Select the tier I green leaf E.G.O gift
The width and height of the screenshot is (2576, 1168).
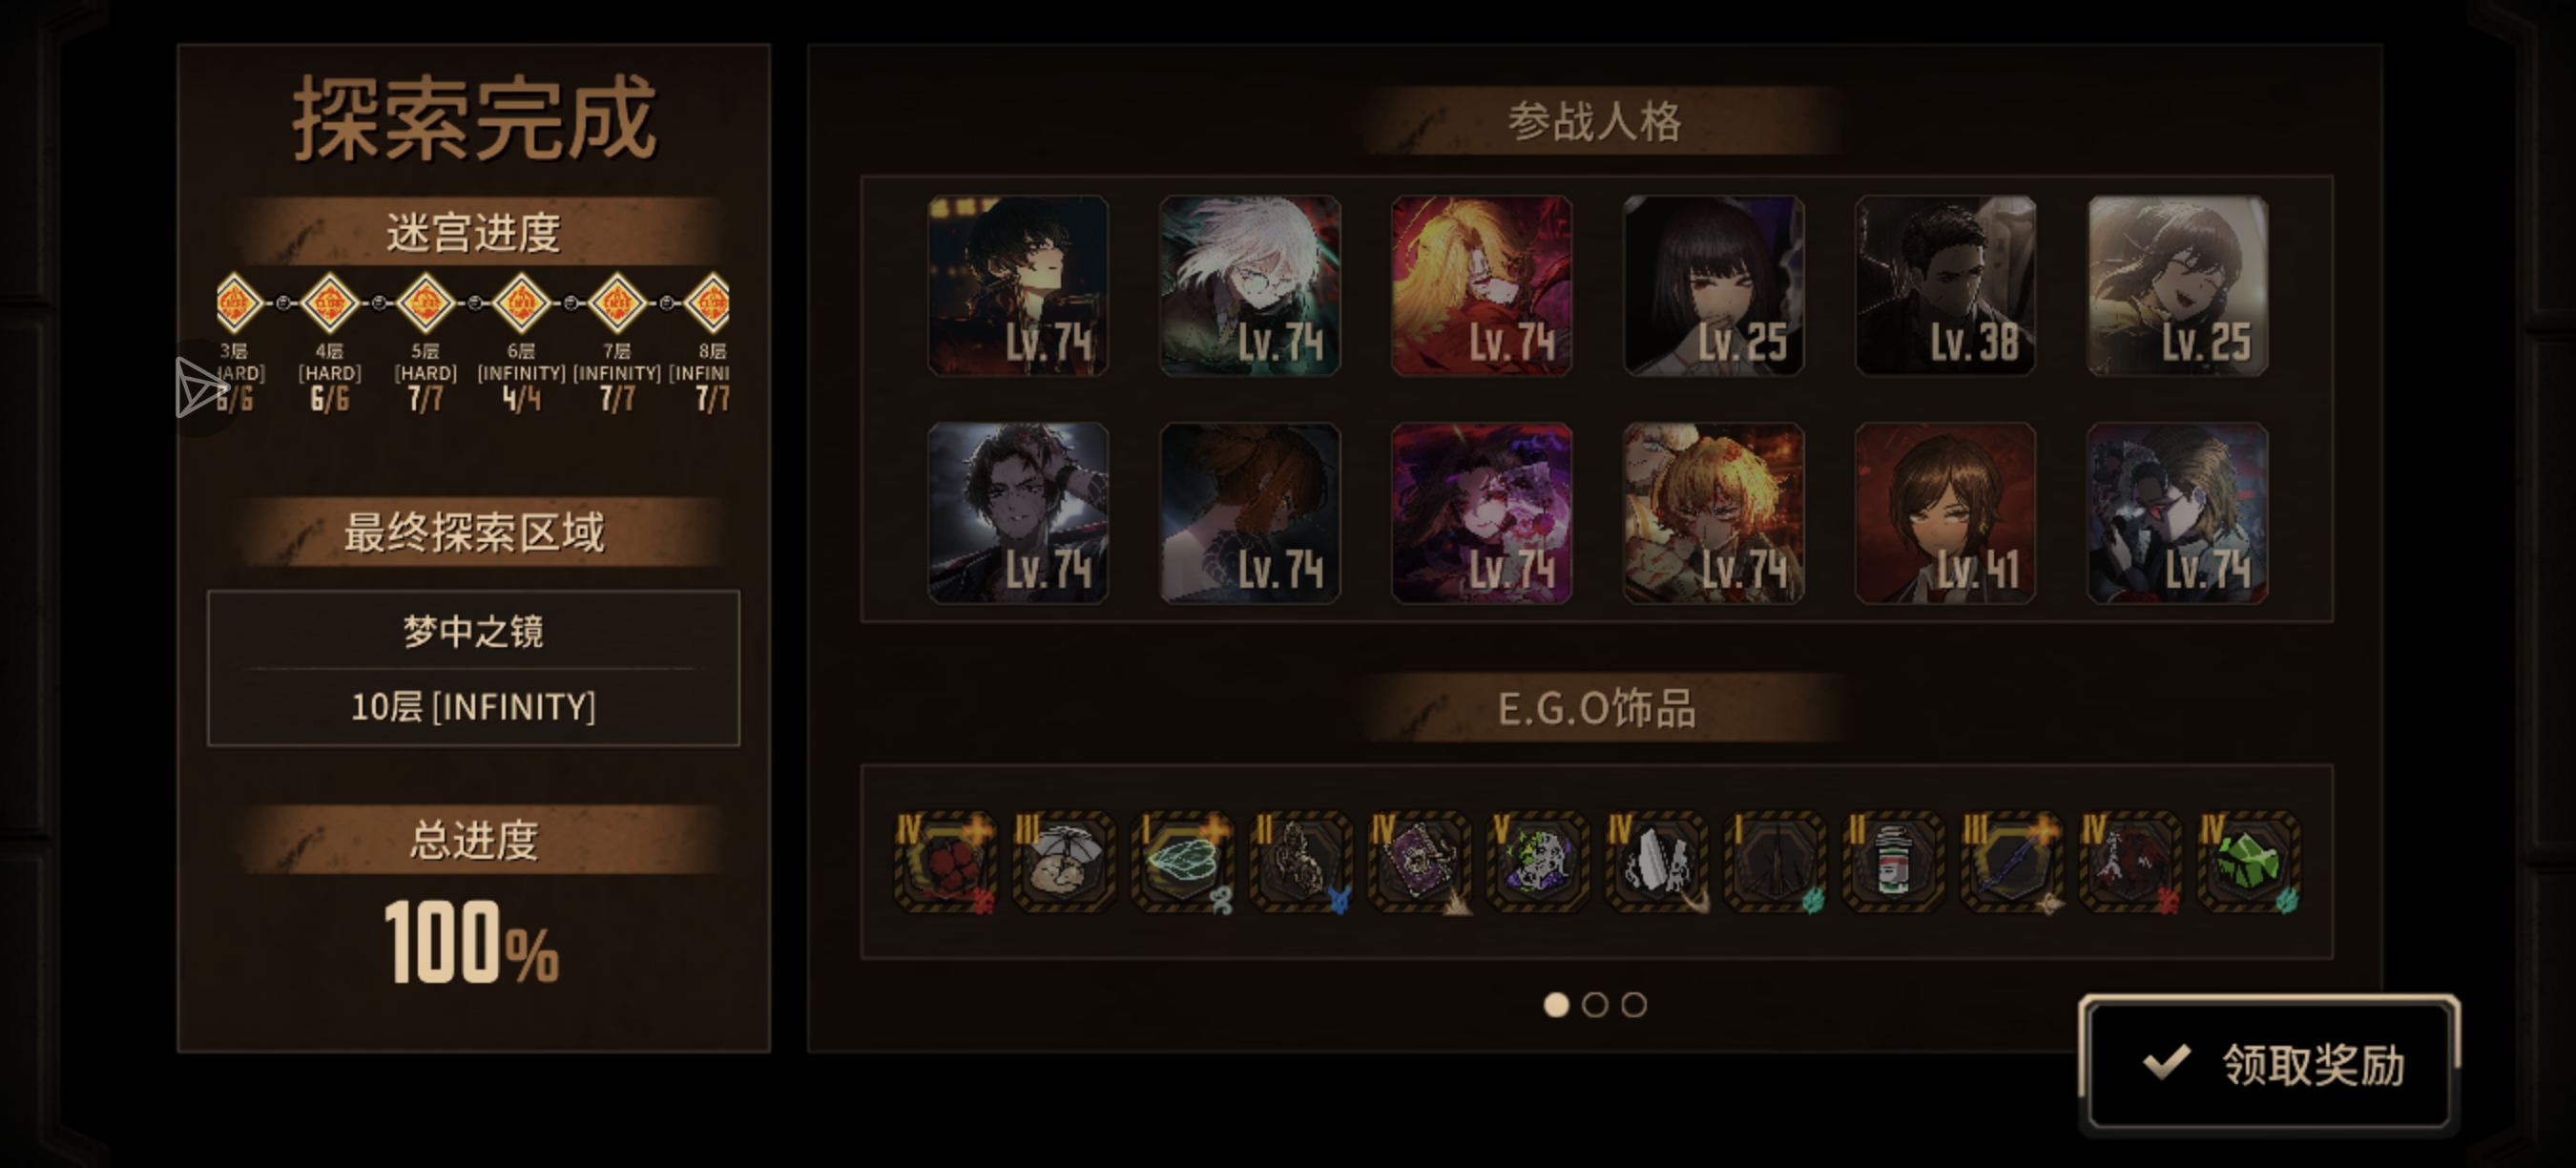tap(1182, 861)
